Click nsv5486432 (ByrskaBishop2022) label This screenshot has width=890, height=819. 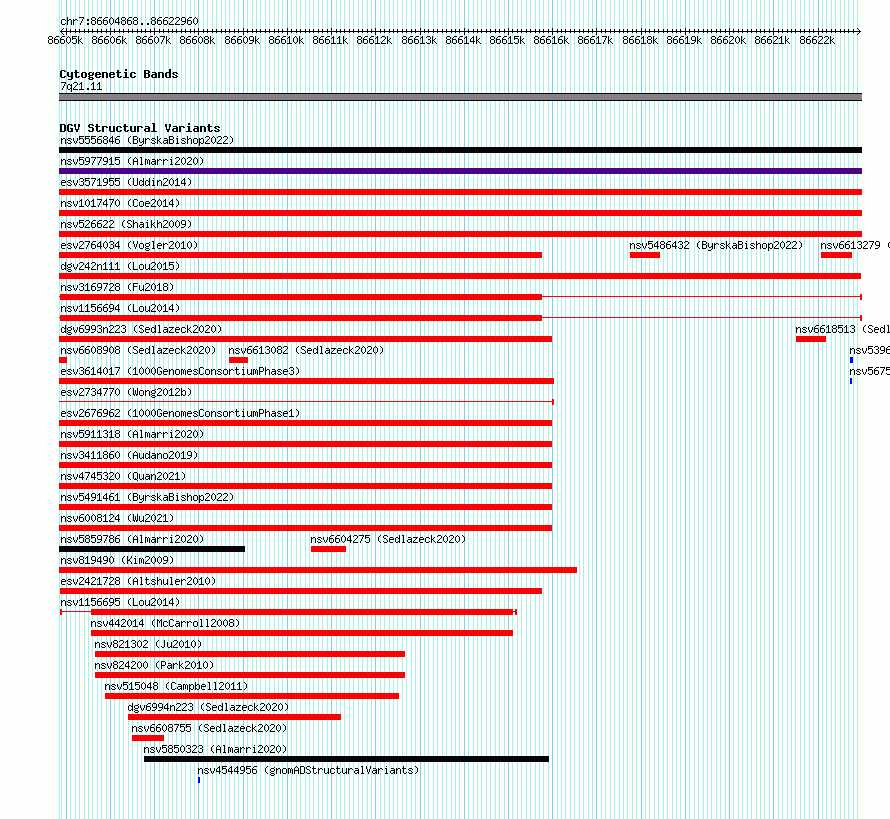coord(716,245)
